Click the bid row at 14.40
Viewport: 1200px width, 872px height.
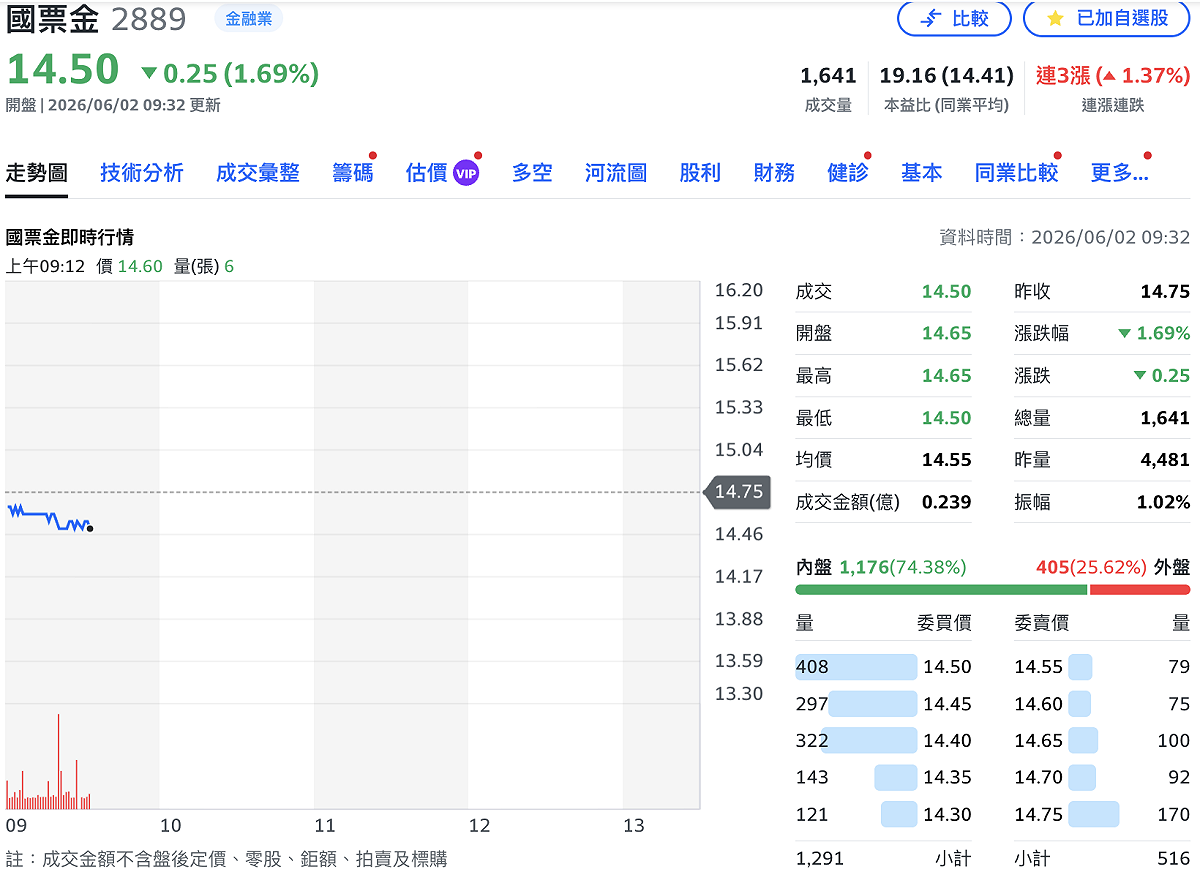[884, 741]
